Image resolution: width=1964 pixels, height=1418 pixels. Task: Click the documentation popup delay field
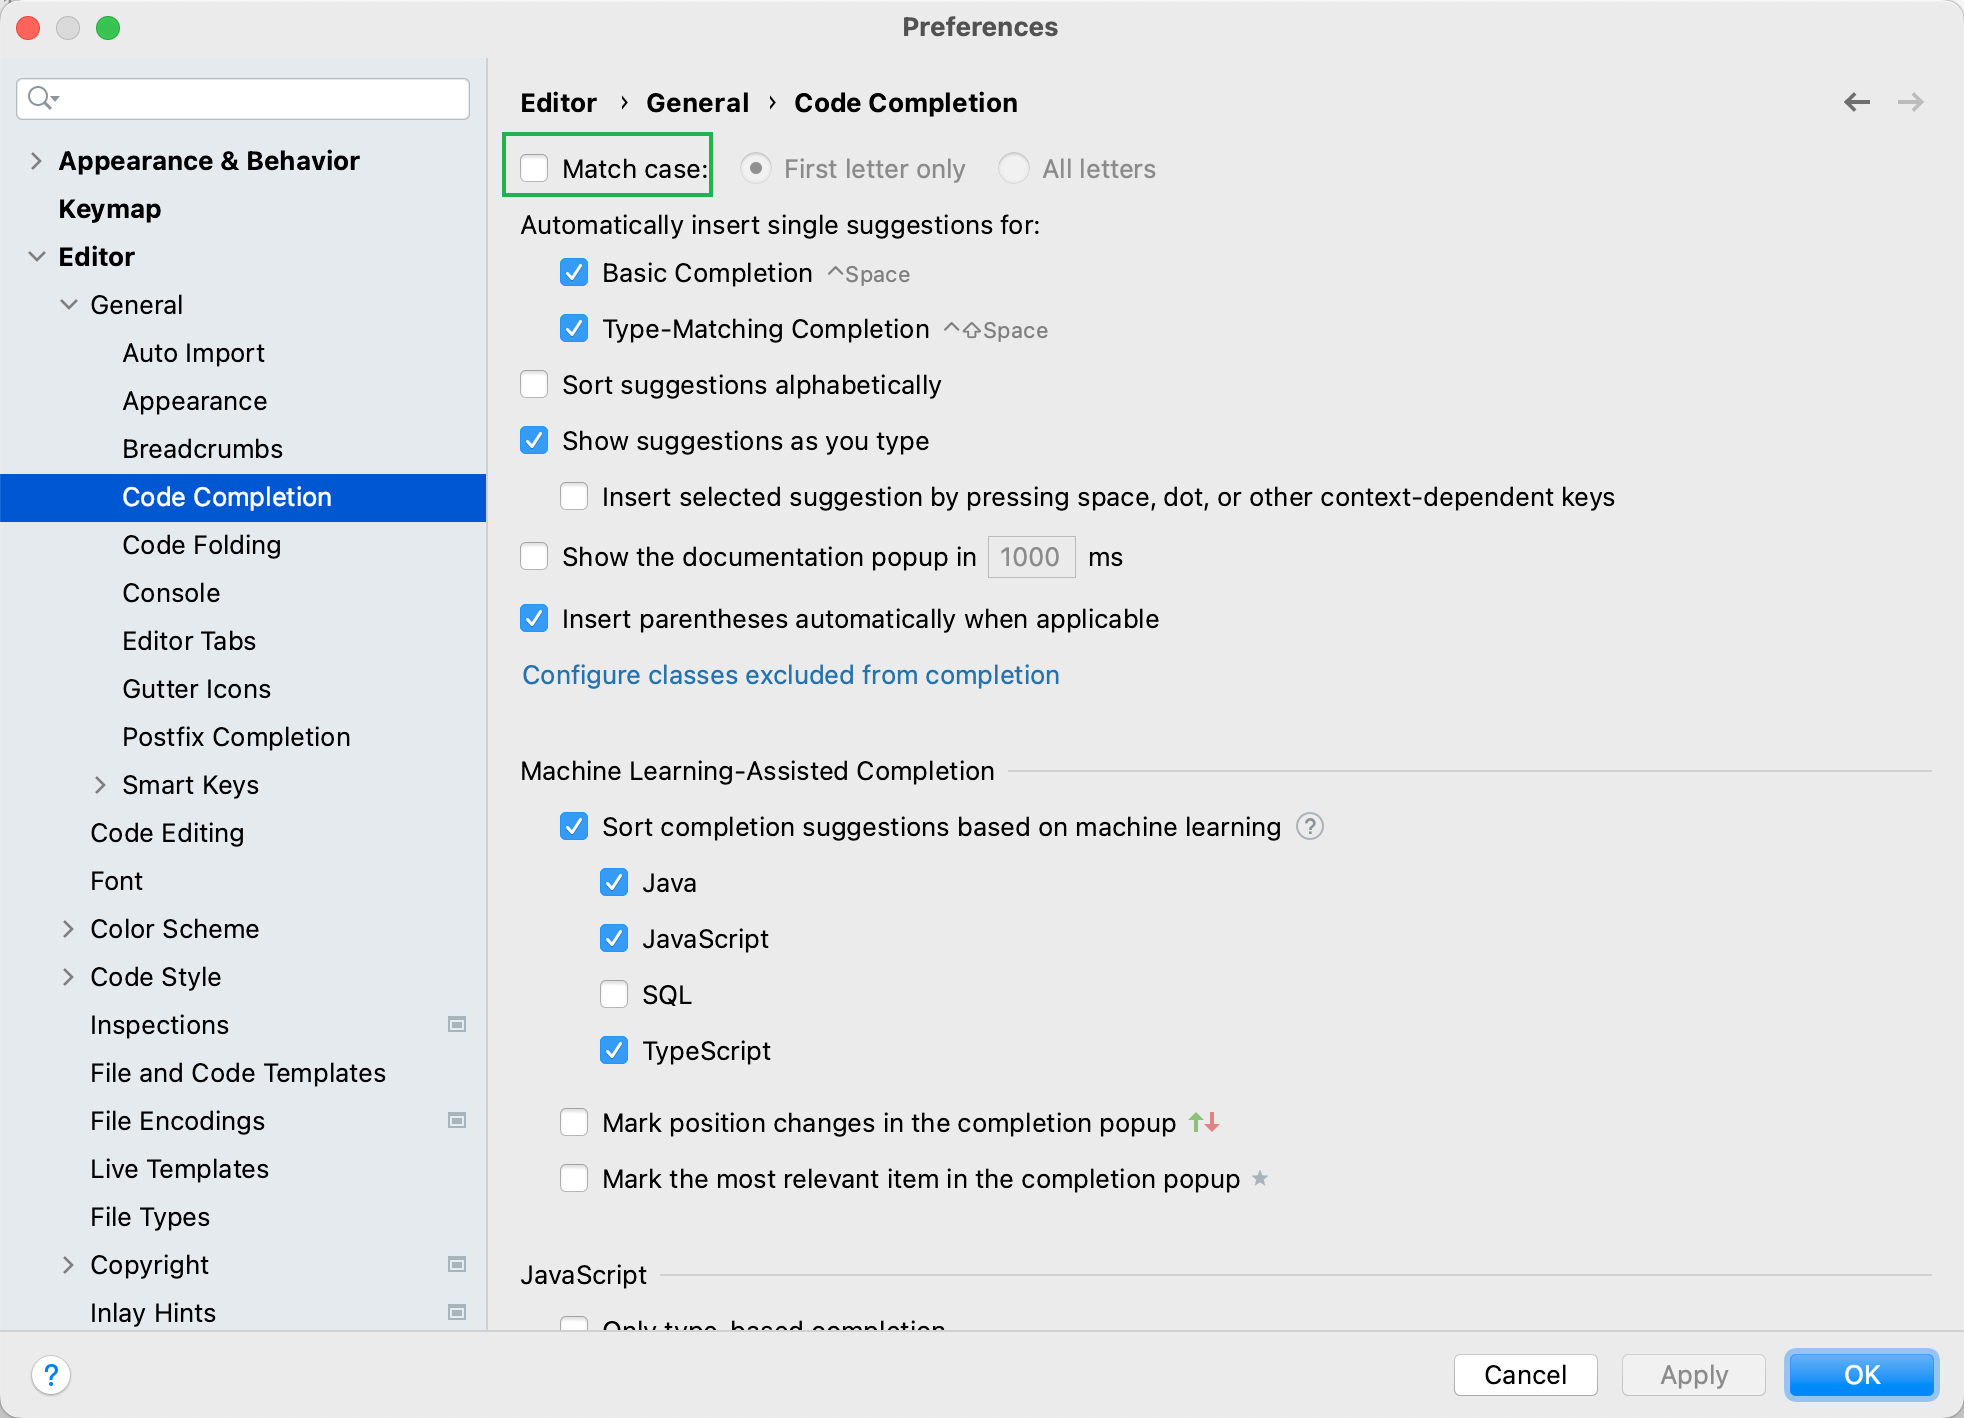click(1031, 557)
